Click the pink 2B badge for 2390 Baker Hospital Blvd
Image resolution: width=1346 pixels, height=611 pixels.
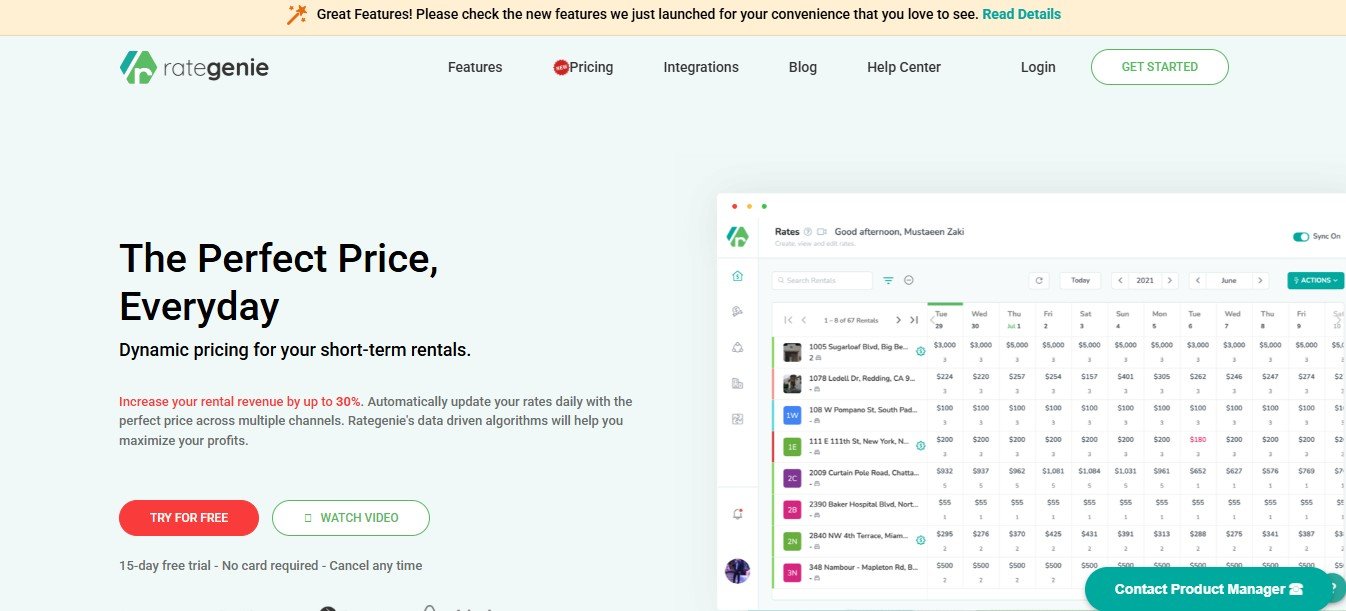pos(792,509)
